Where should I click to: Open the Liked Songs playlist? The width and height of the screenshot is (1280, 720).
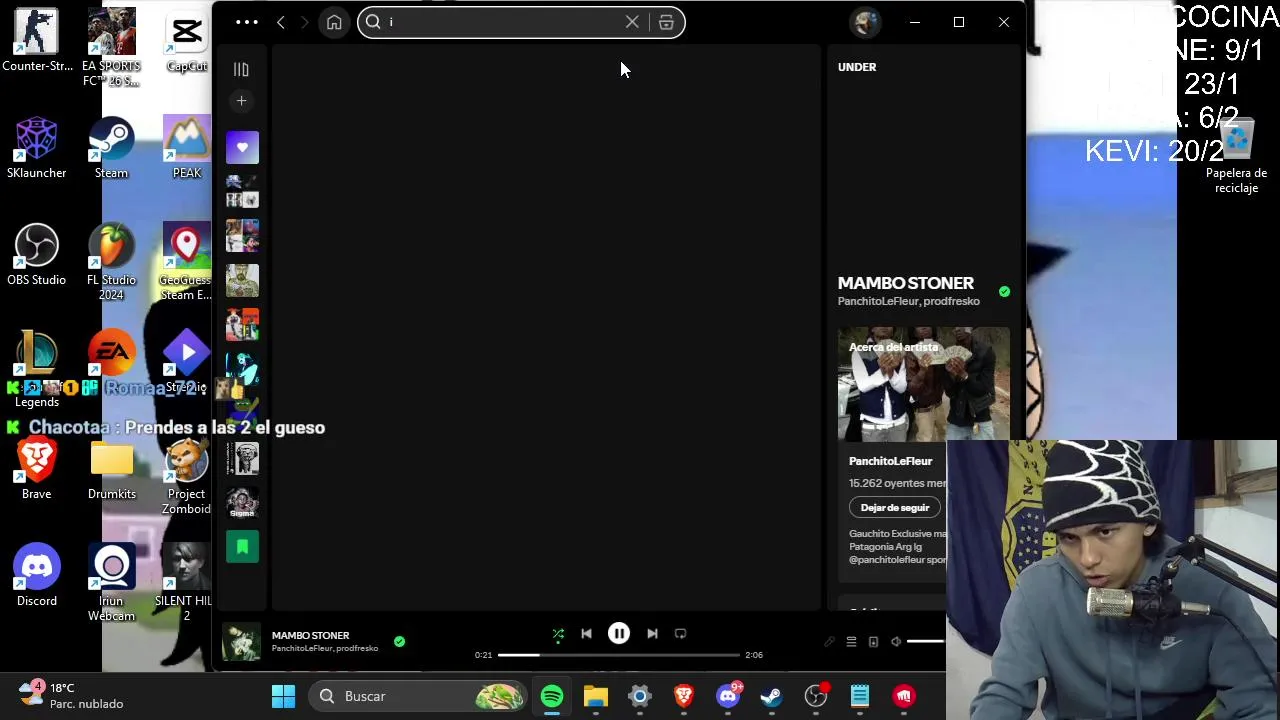tap(242, 148)
